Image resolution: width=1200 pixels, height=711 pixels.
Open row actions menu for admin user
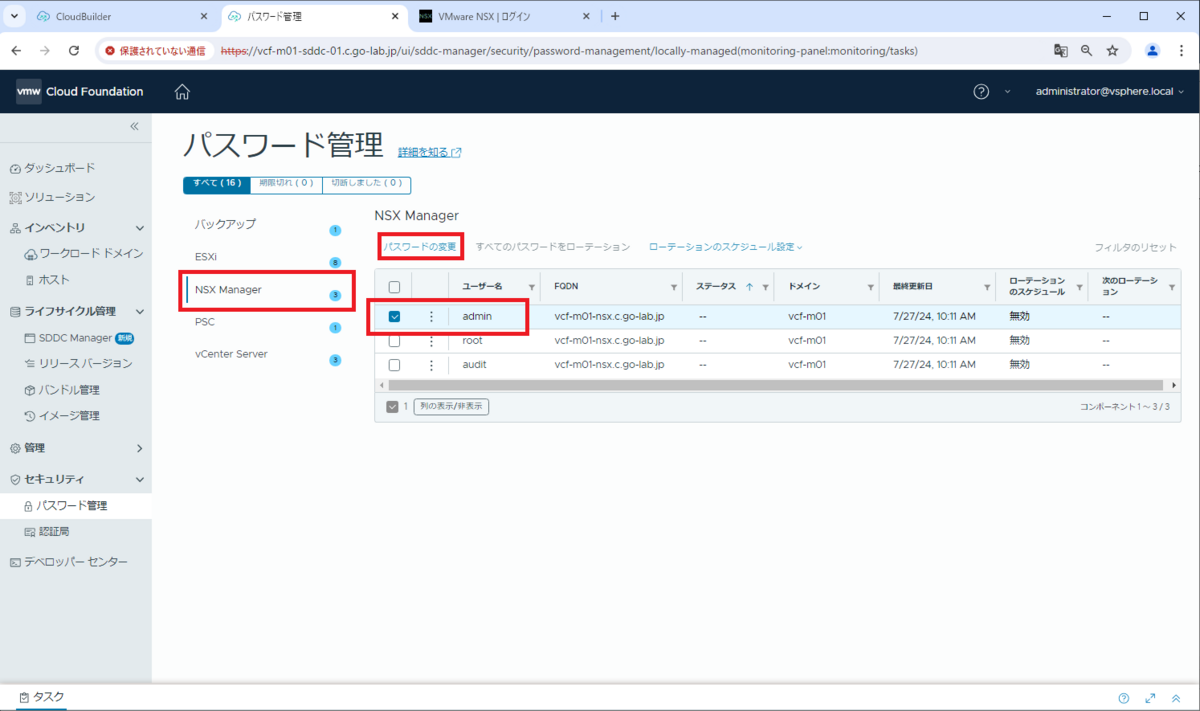431,316
